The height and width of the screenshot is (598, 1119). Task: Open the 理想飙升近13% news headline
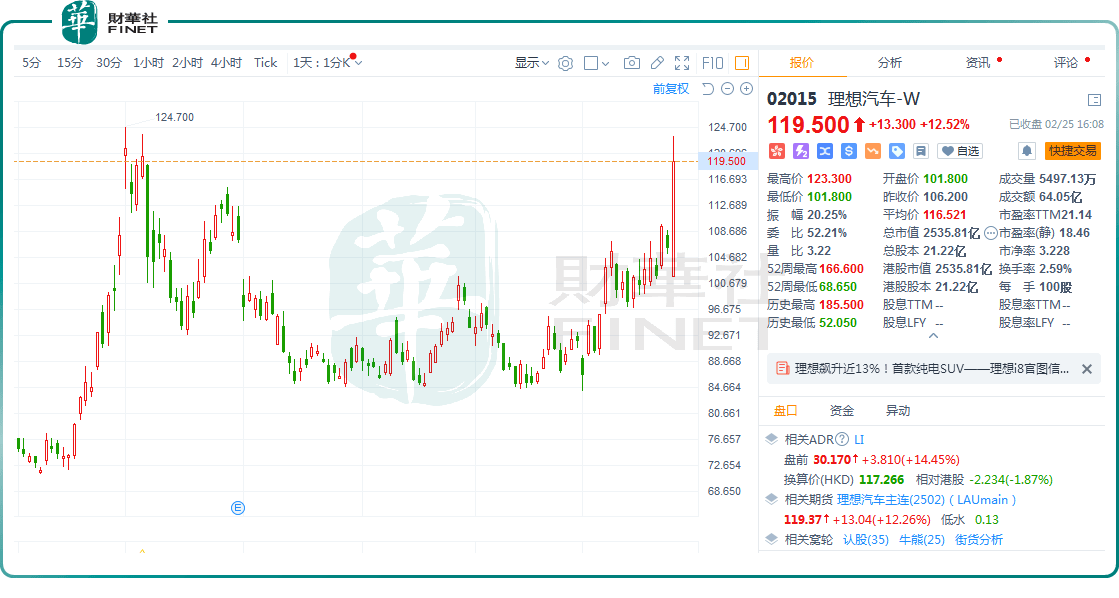tap(931, 368)
